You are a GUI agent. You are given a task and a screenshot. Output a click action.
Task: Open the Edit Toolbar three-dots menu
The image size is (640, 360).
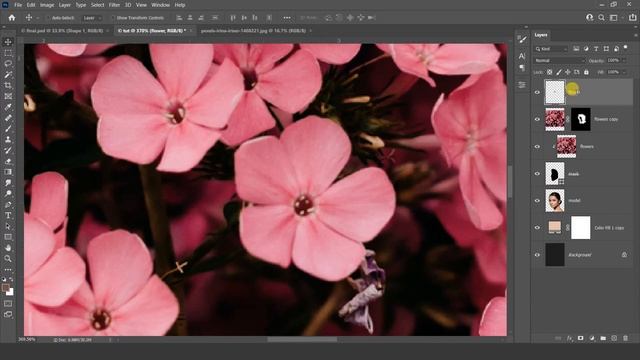coord(8,269)
